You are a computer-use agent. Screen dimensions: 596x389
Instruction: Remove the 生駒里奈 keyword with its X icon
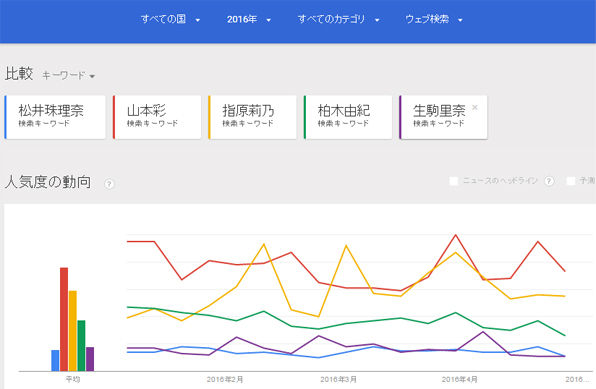pos(475,108)
